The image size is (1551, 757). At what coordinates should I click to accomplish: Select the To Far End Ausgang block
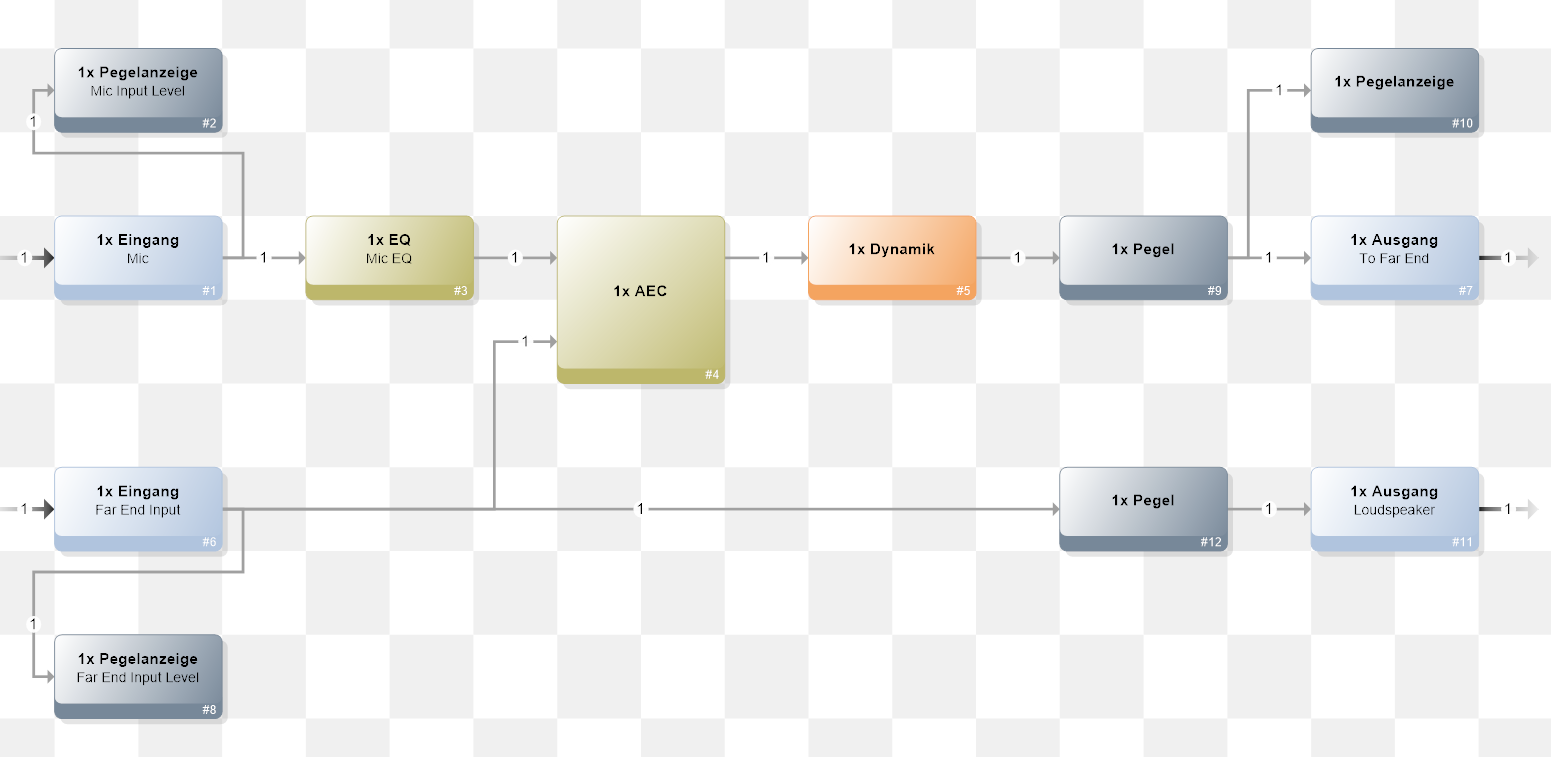point(1394,258)
